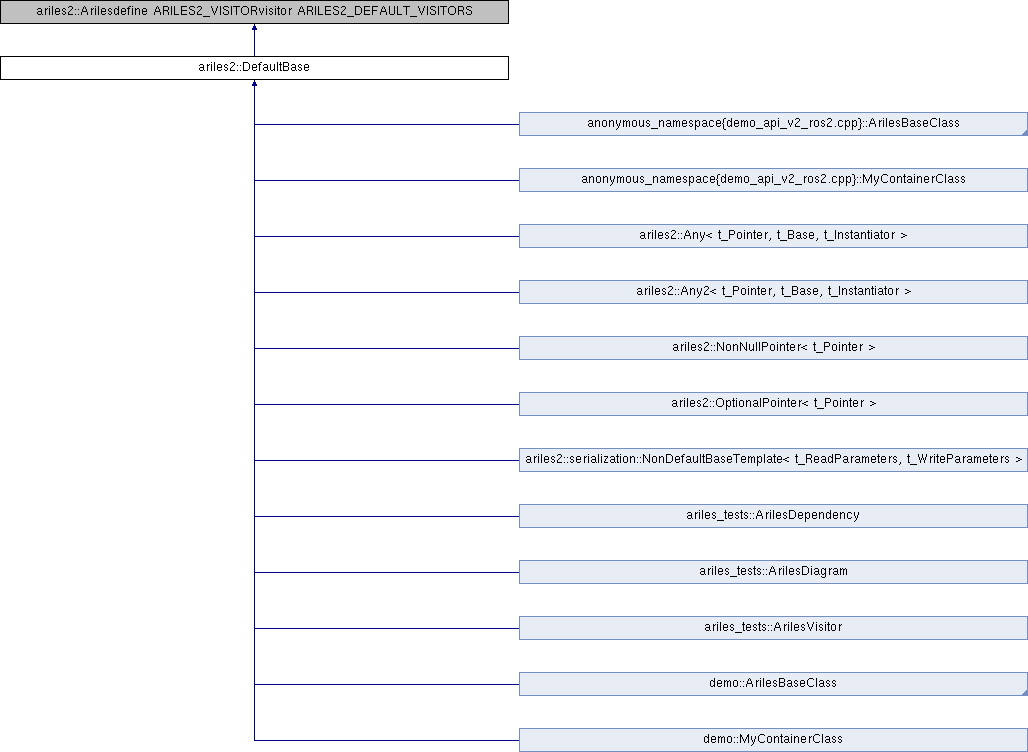The height and width of the screenshot is (752, 1028).
Task: Open the ariles2::DefaultBase node
Action: (254, 68)
